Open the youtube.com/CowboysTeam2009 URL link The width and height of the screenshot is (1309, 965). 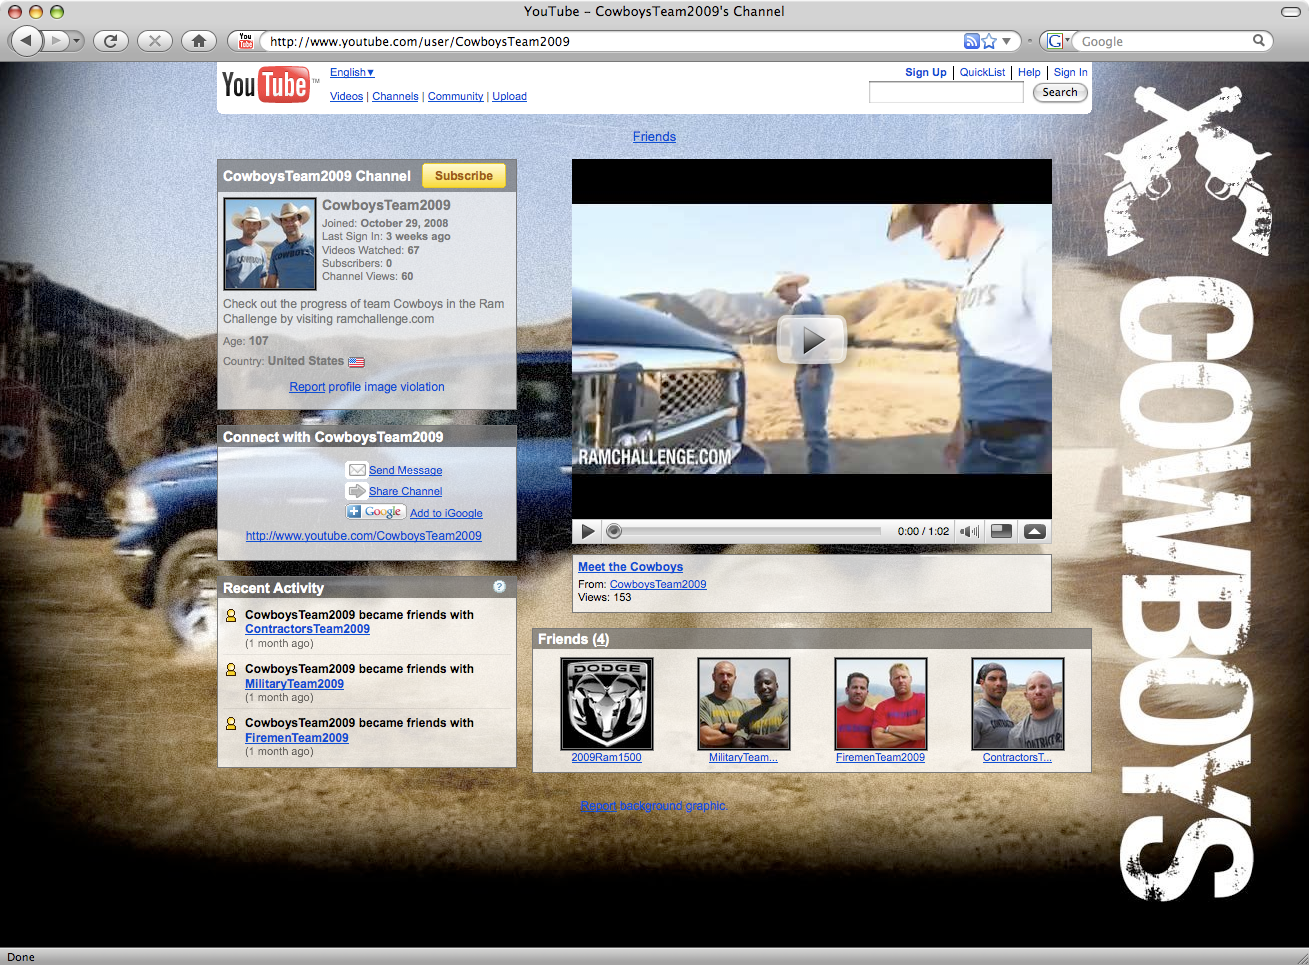[x=364, y=536]
